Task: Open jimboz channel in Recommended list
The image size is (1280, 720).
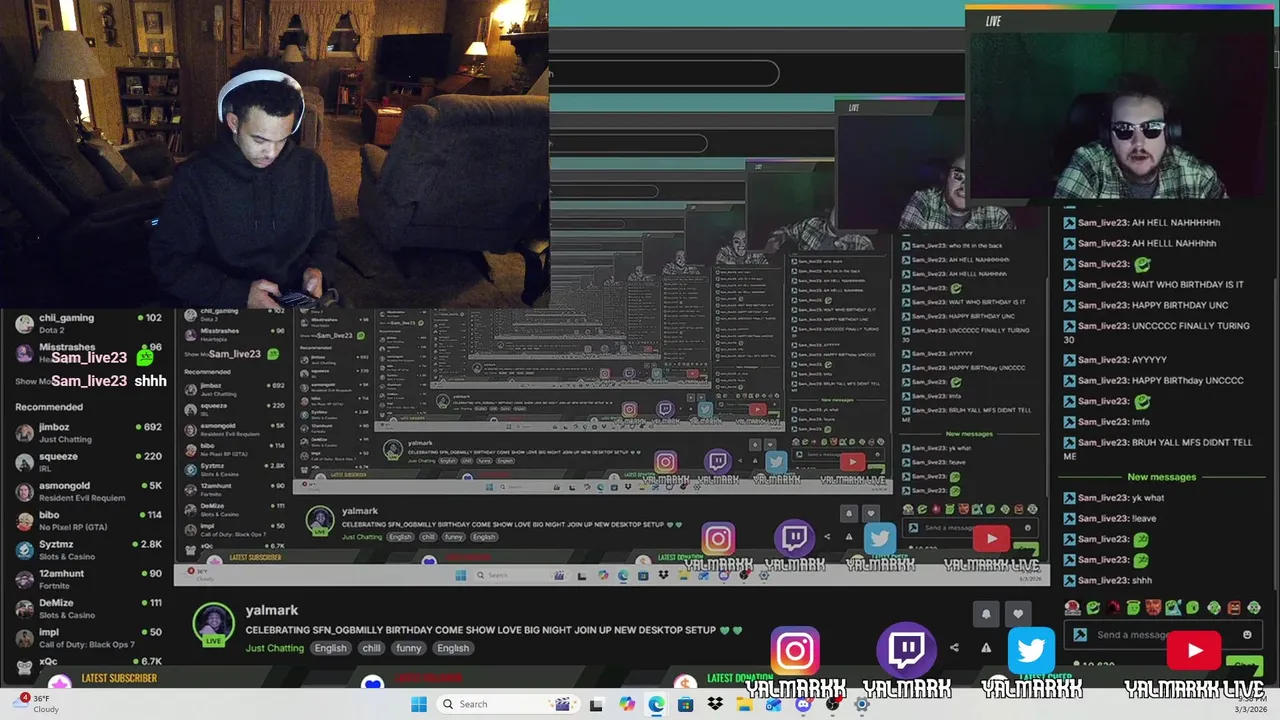Action: tap(88, 432)
